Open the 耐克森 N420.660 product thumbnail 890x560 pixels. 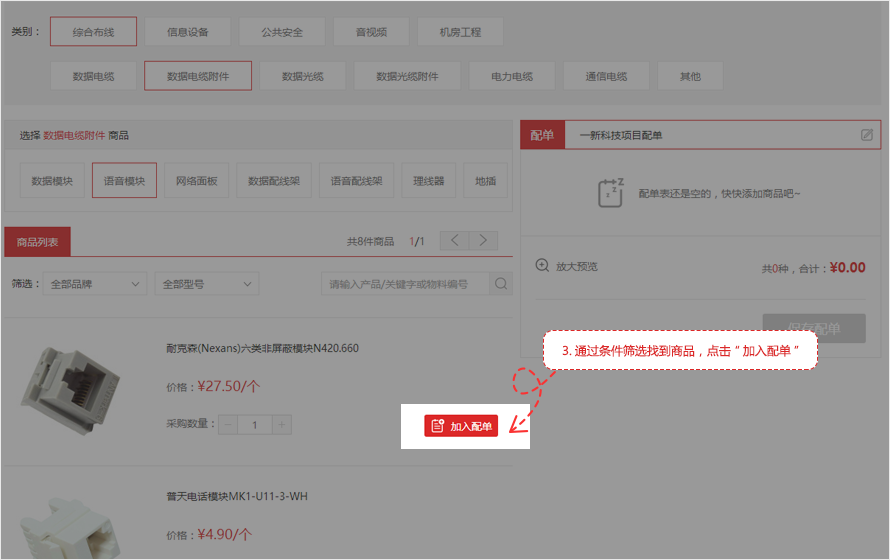(x=62, y=388)
